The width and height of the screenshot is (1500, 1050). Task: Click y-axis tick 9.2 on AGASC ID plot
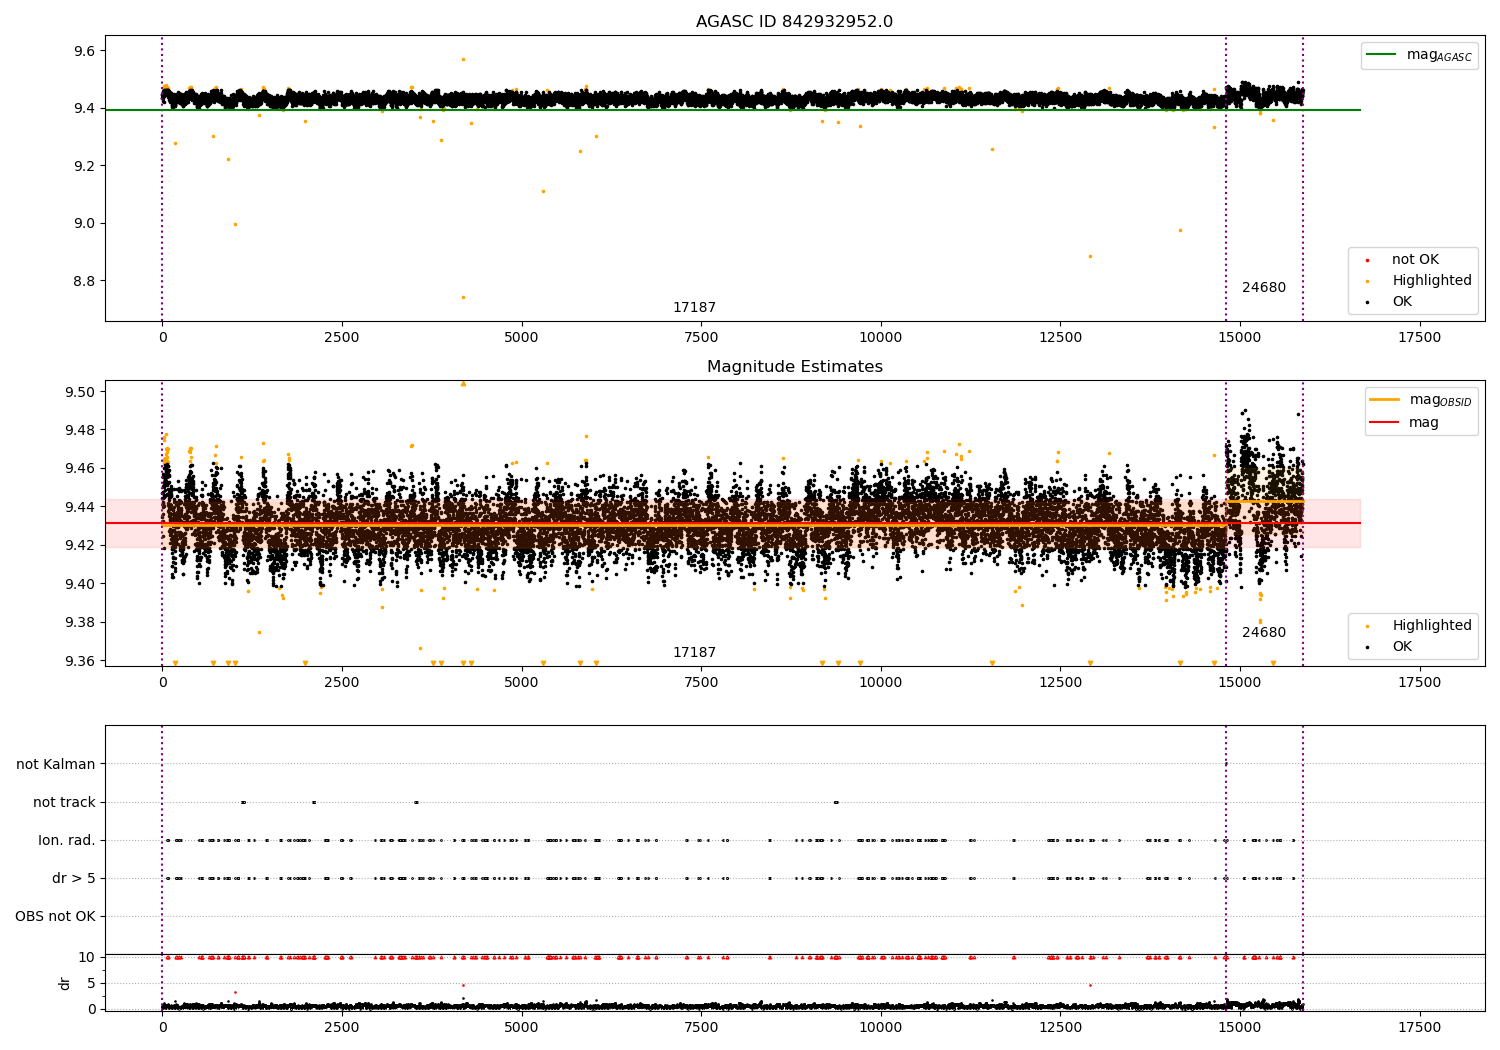click(x=83, y=166)
